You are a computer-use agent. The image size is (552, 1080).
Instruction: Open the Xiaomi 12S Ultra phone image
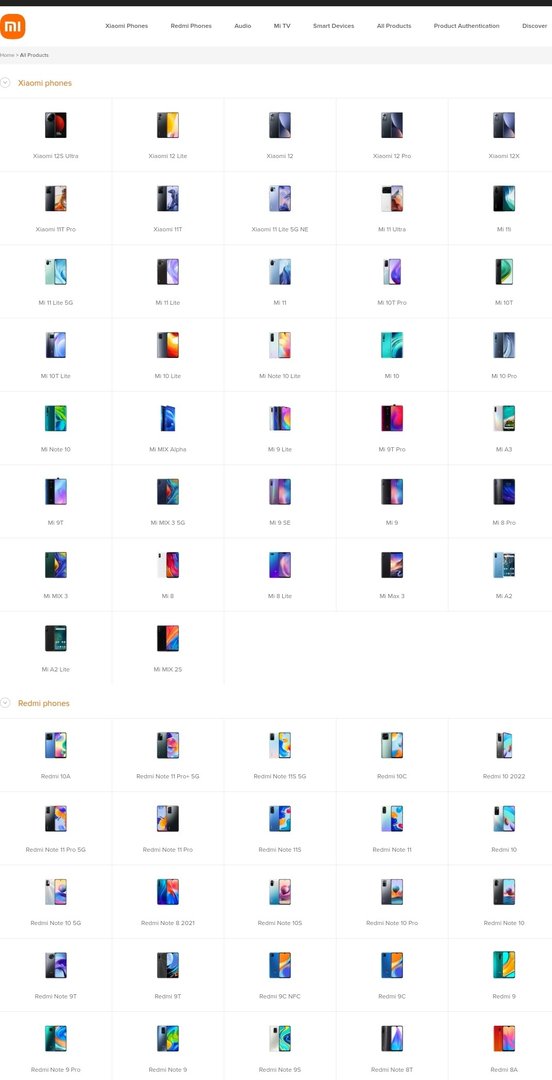56,125
